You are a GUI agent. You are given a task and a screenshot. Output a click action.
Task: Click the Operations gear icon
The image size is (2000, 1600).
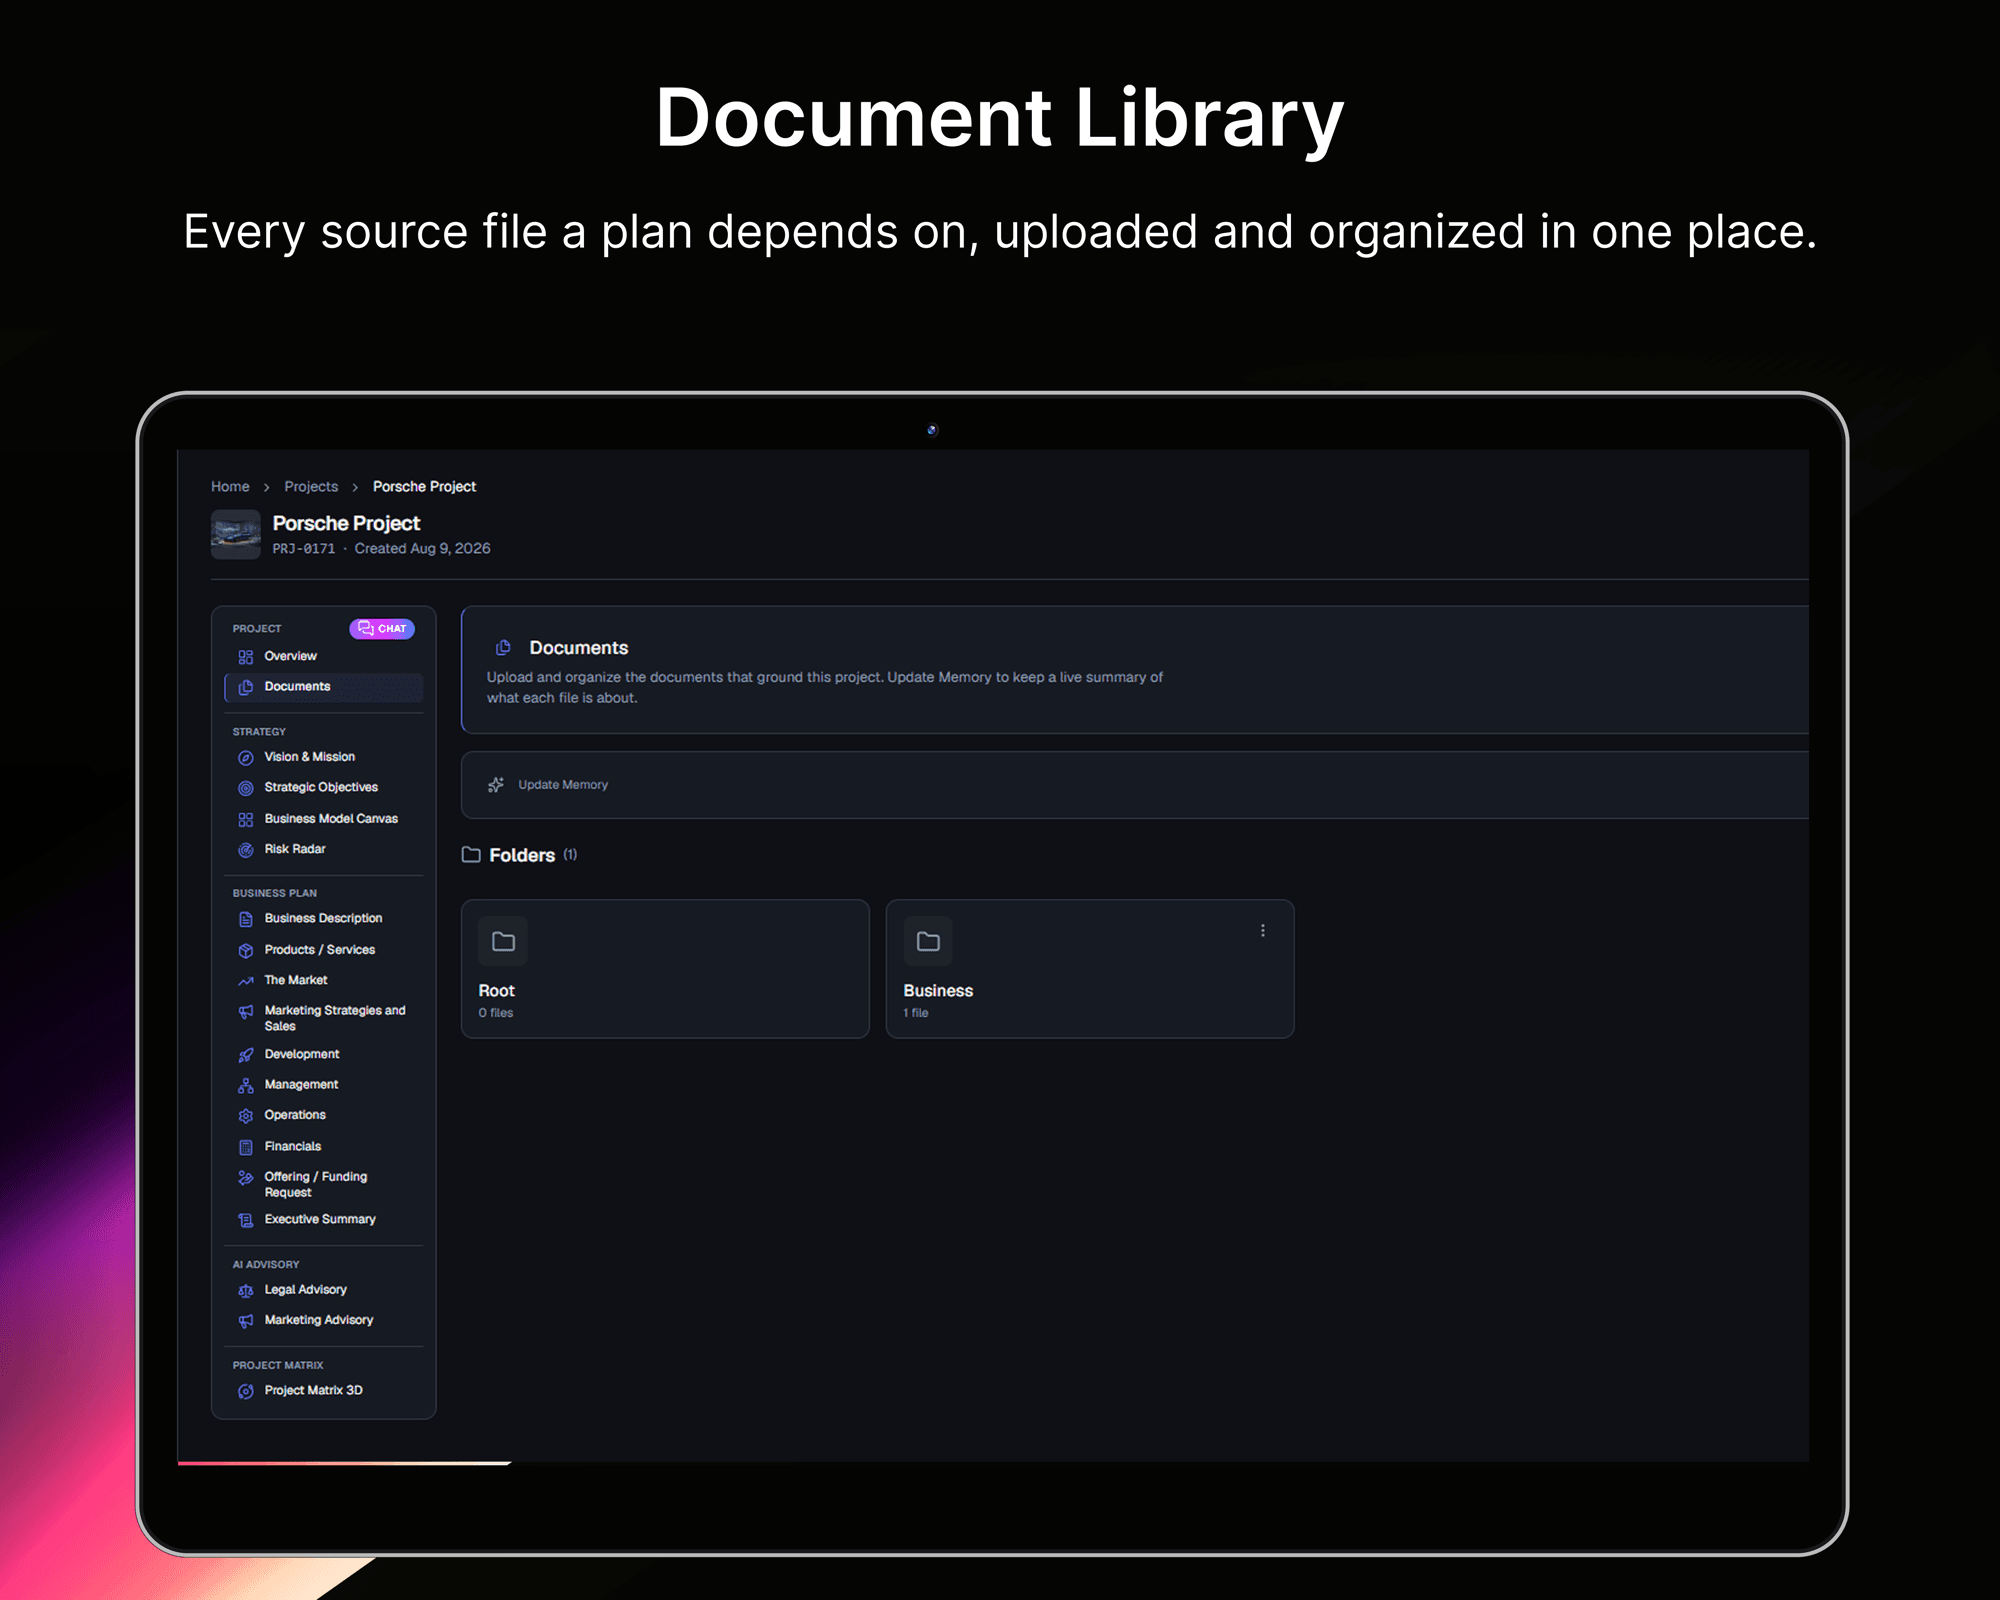click(x=246, y=1116)
